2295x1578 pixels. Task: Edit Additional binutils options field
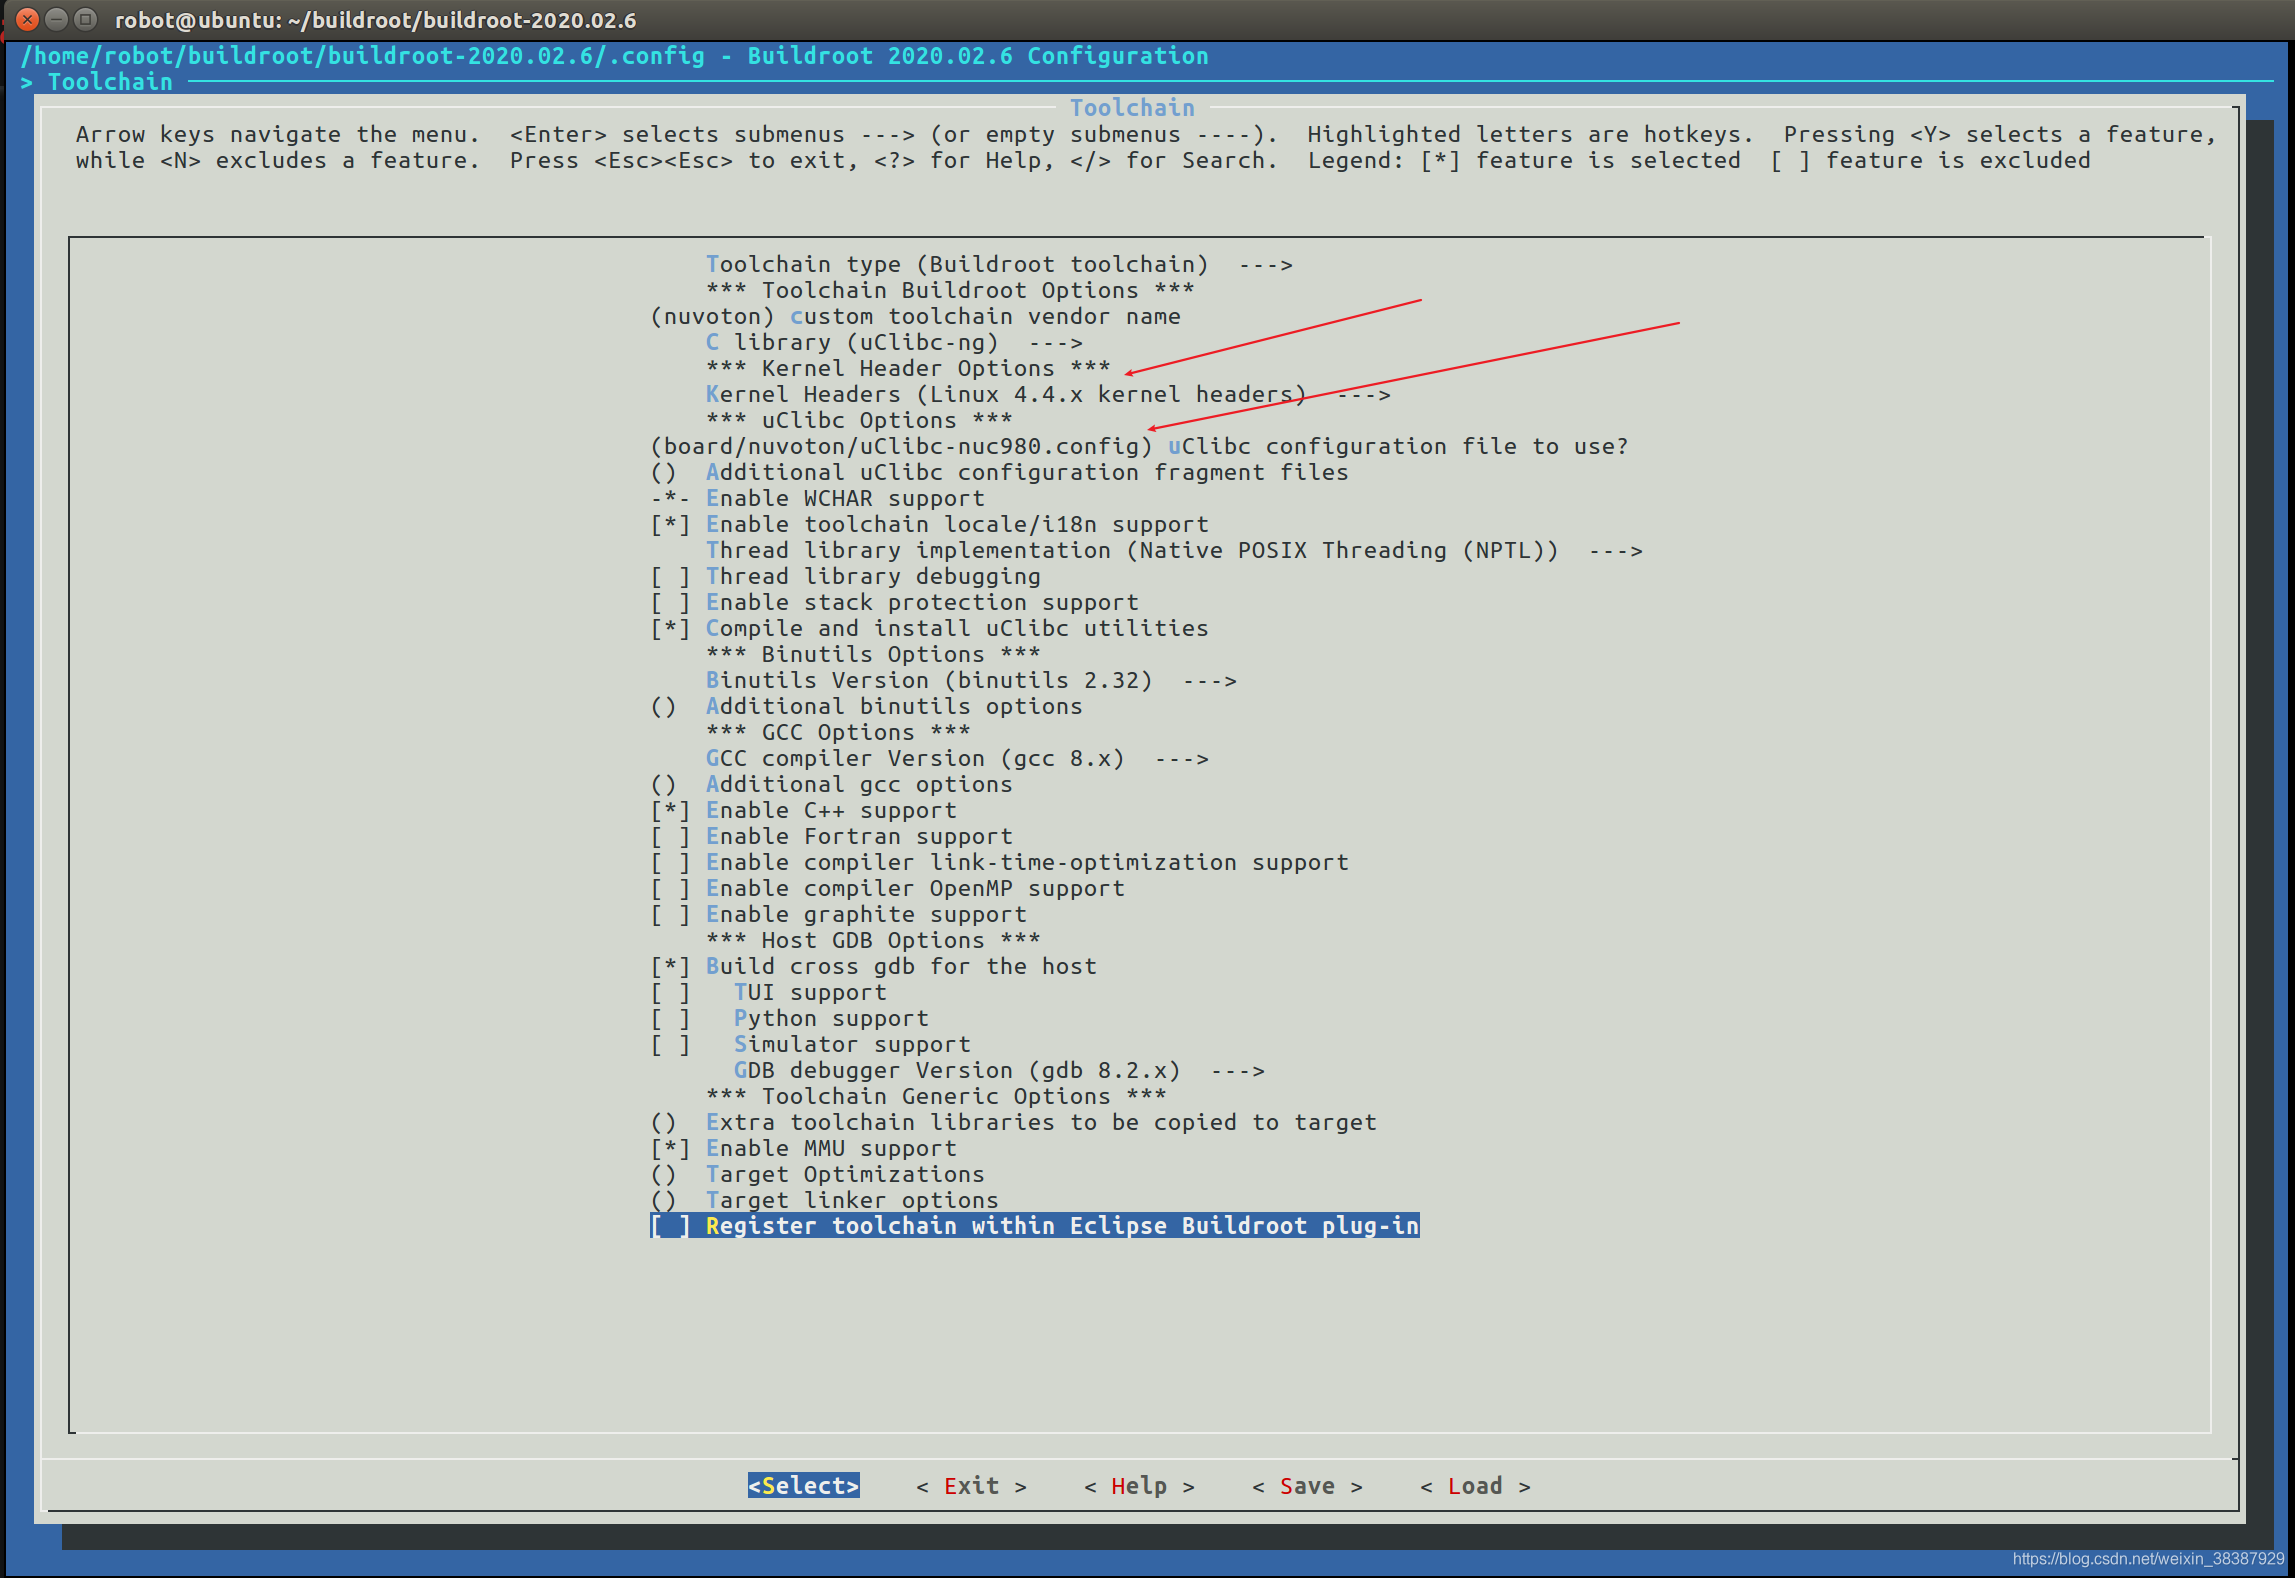click(x=867, y=706)
